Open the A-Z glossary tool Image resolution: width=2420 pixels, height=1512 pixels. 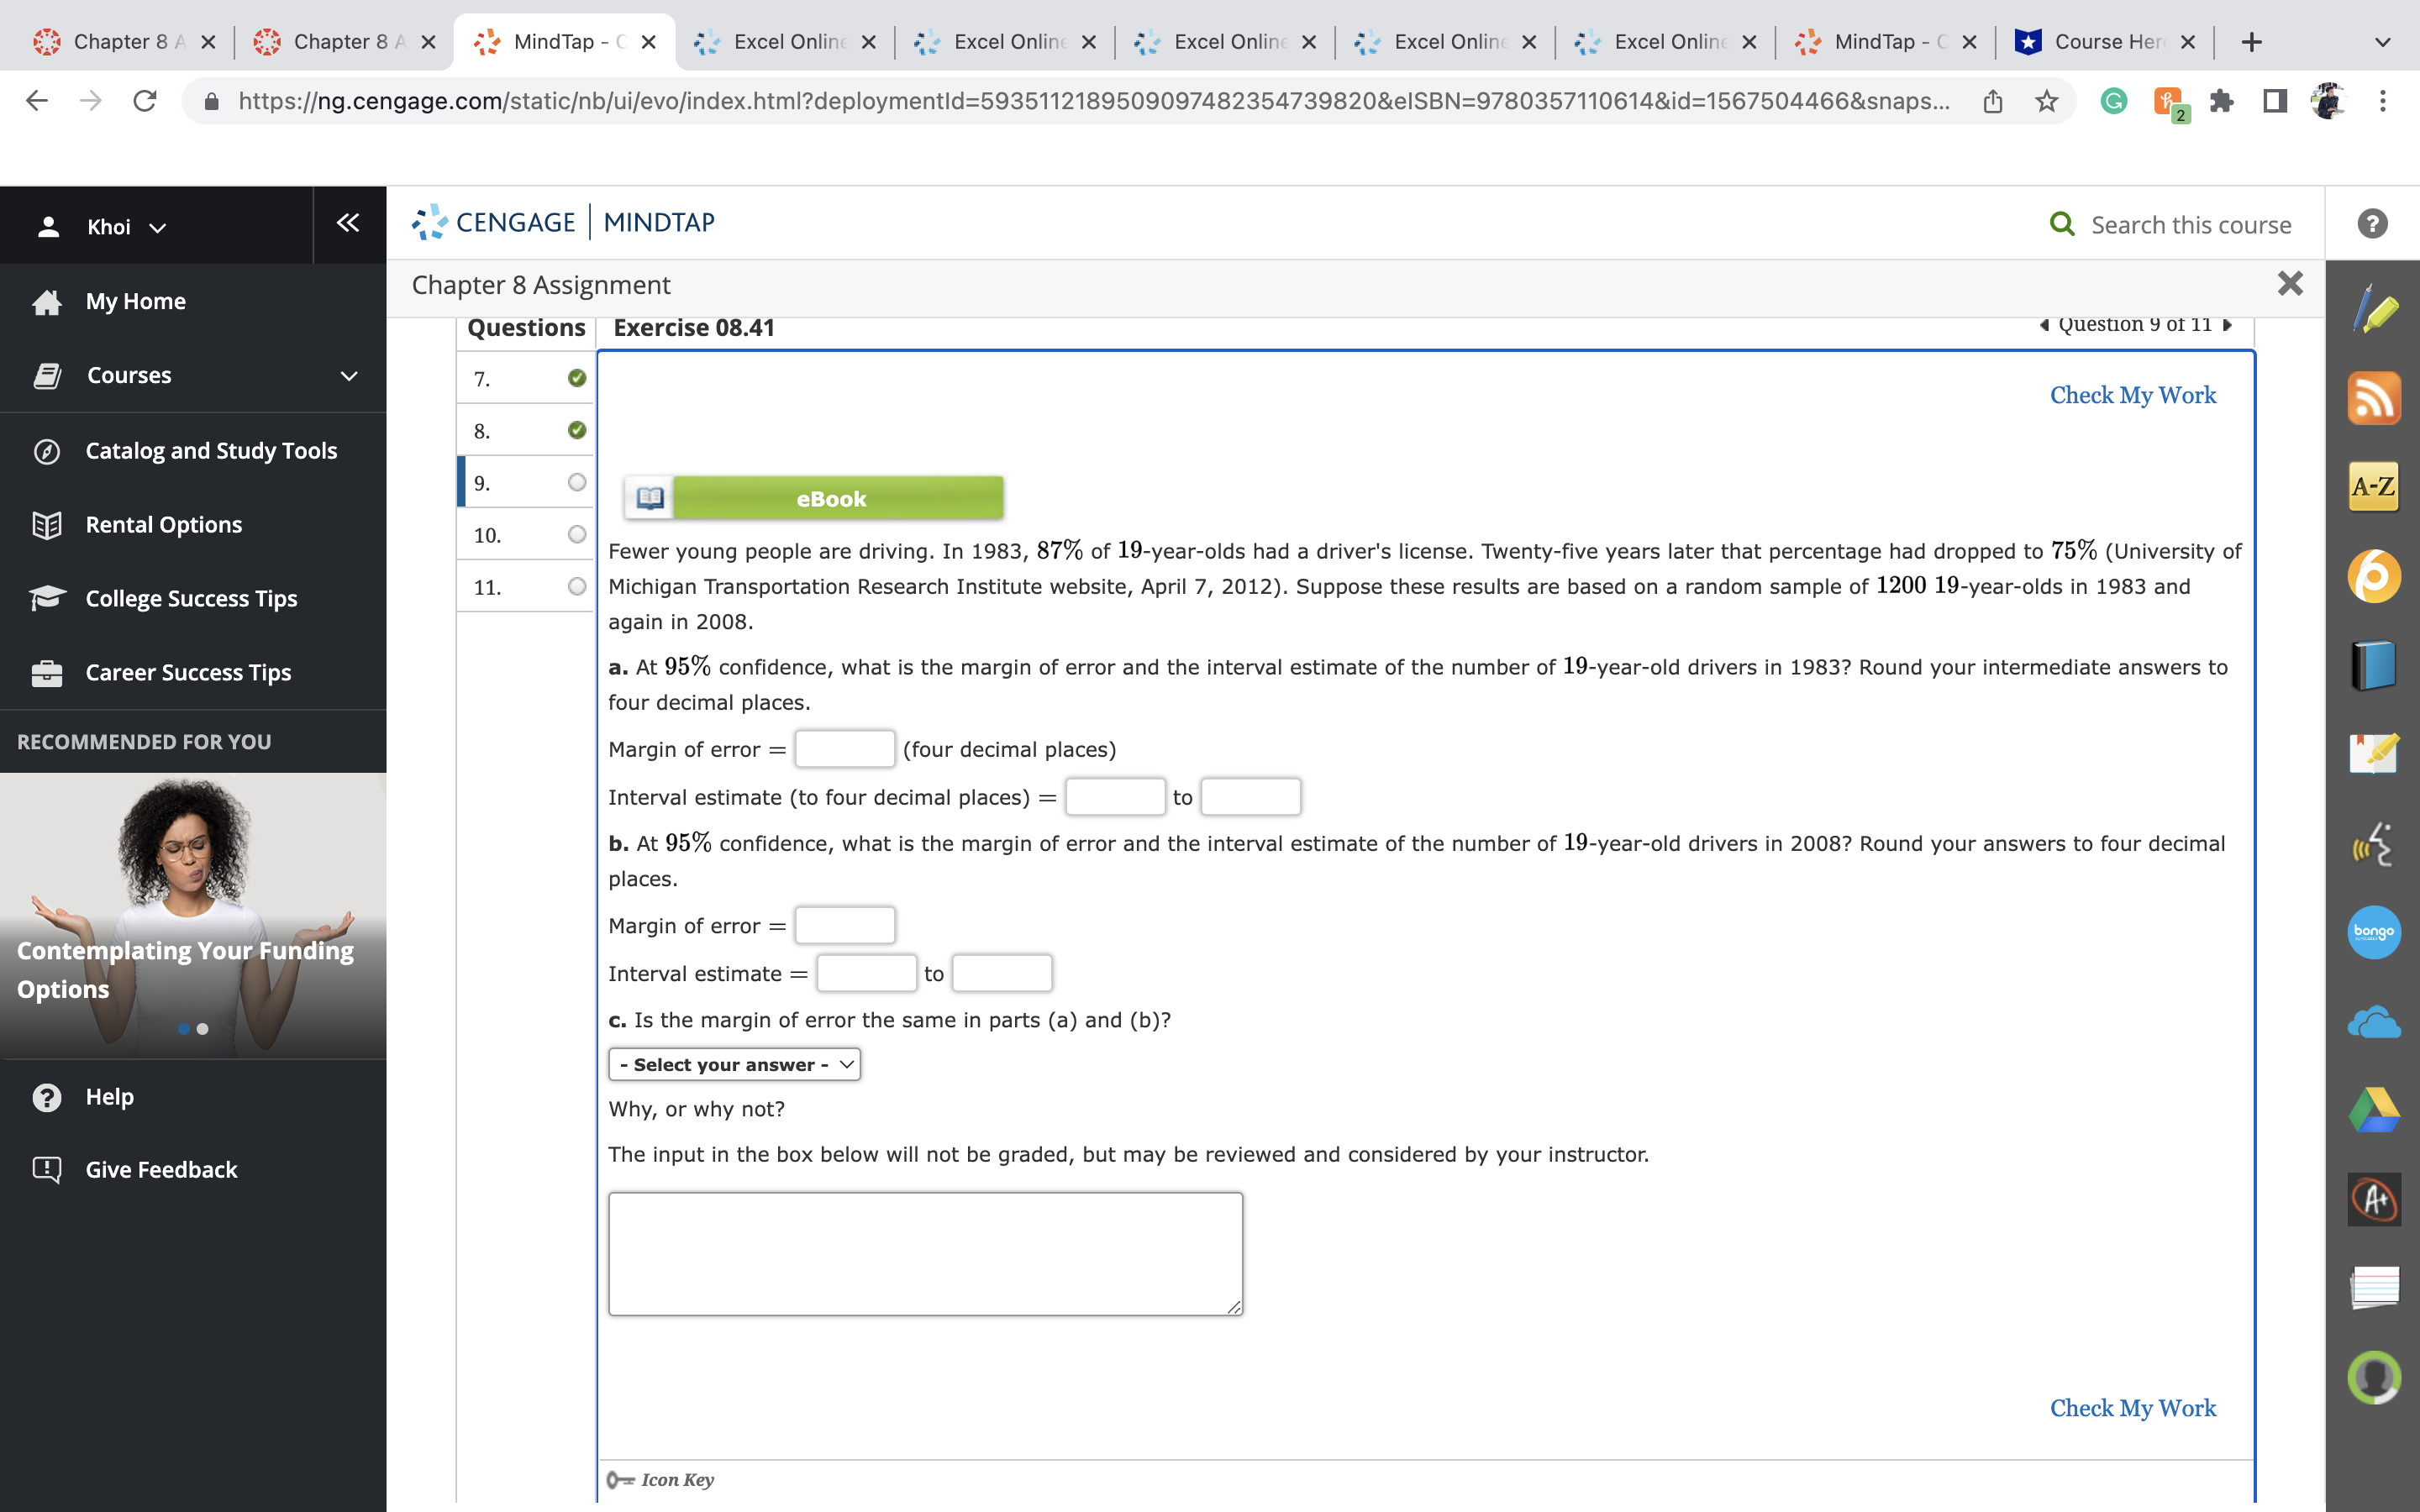point(2373,487)
